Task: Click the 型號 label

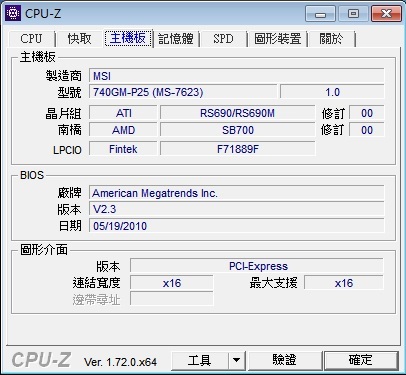Action: (x=69, y=92)
